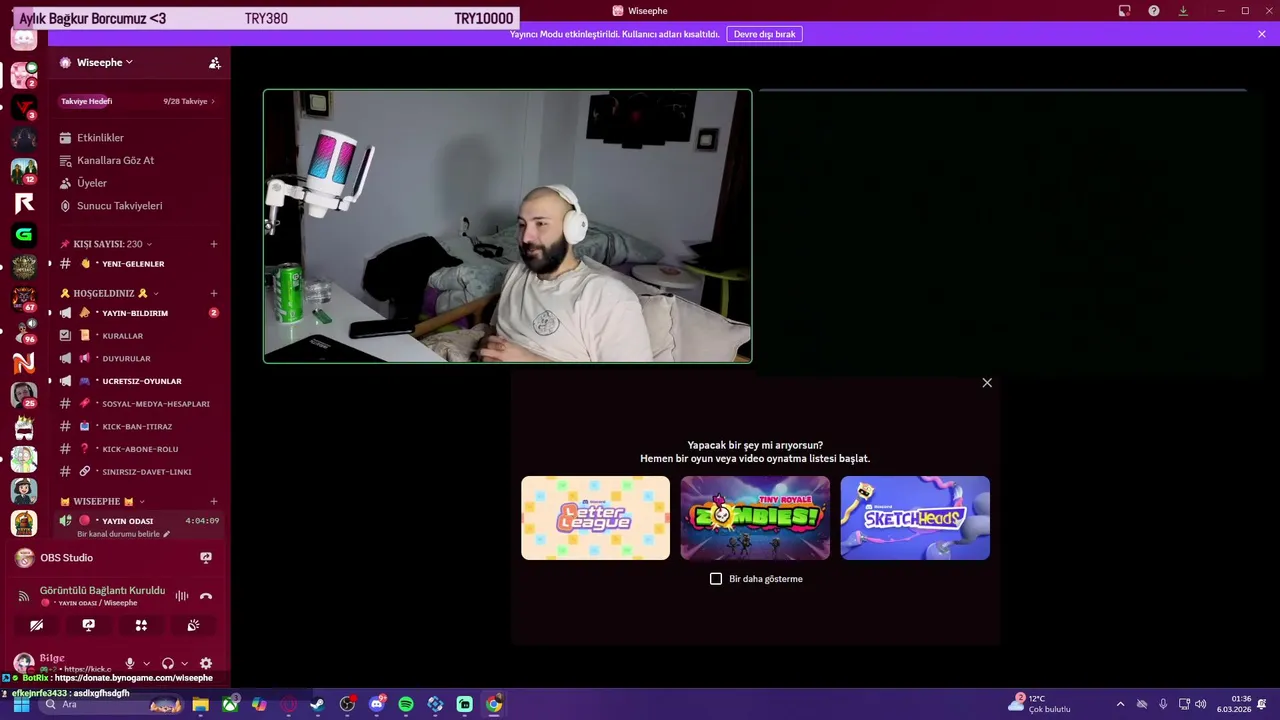Open Discord inbox icon in title bar
Screen dimensions: 1280x720
coord(1124,11)
